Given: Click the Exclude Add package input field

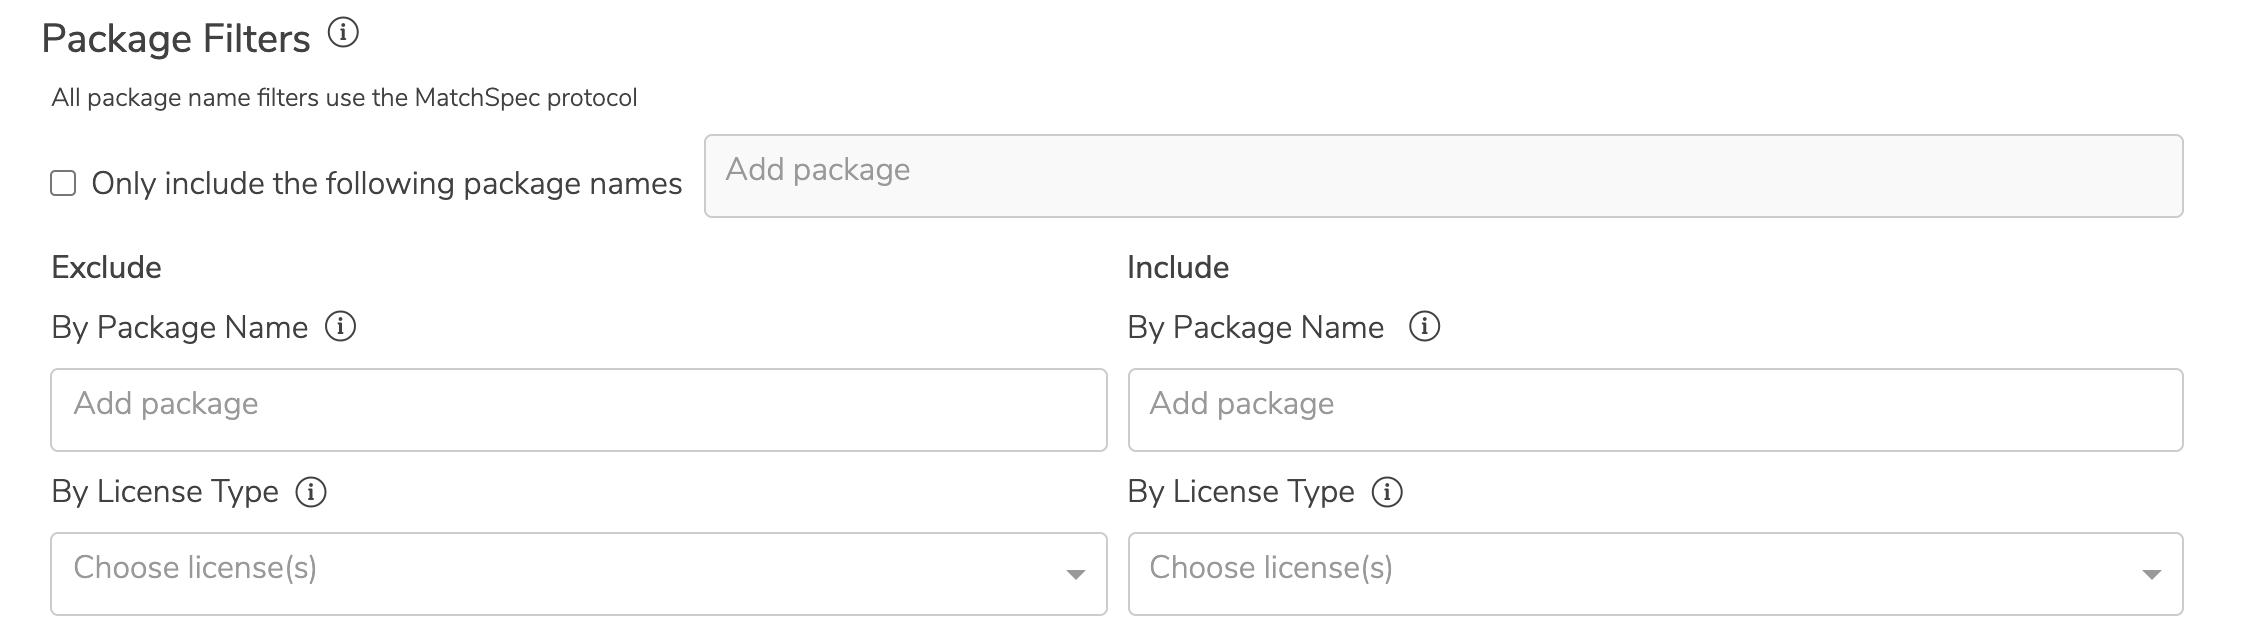Looking at the screenshot, I should coord(579,410).
